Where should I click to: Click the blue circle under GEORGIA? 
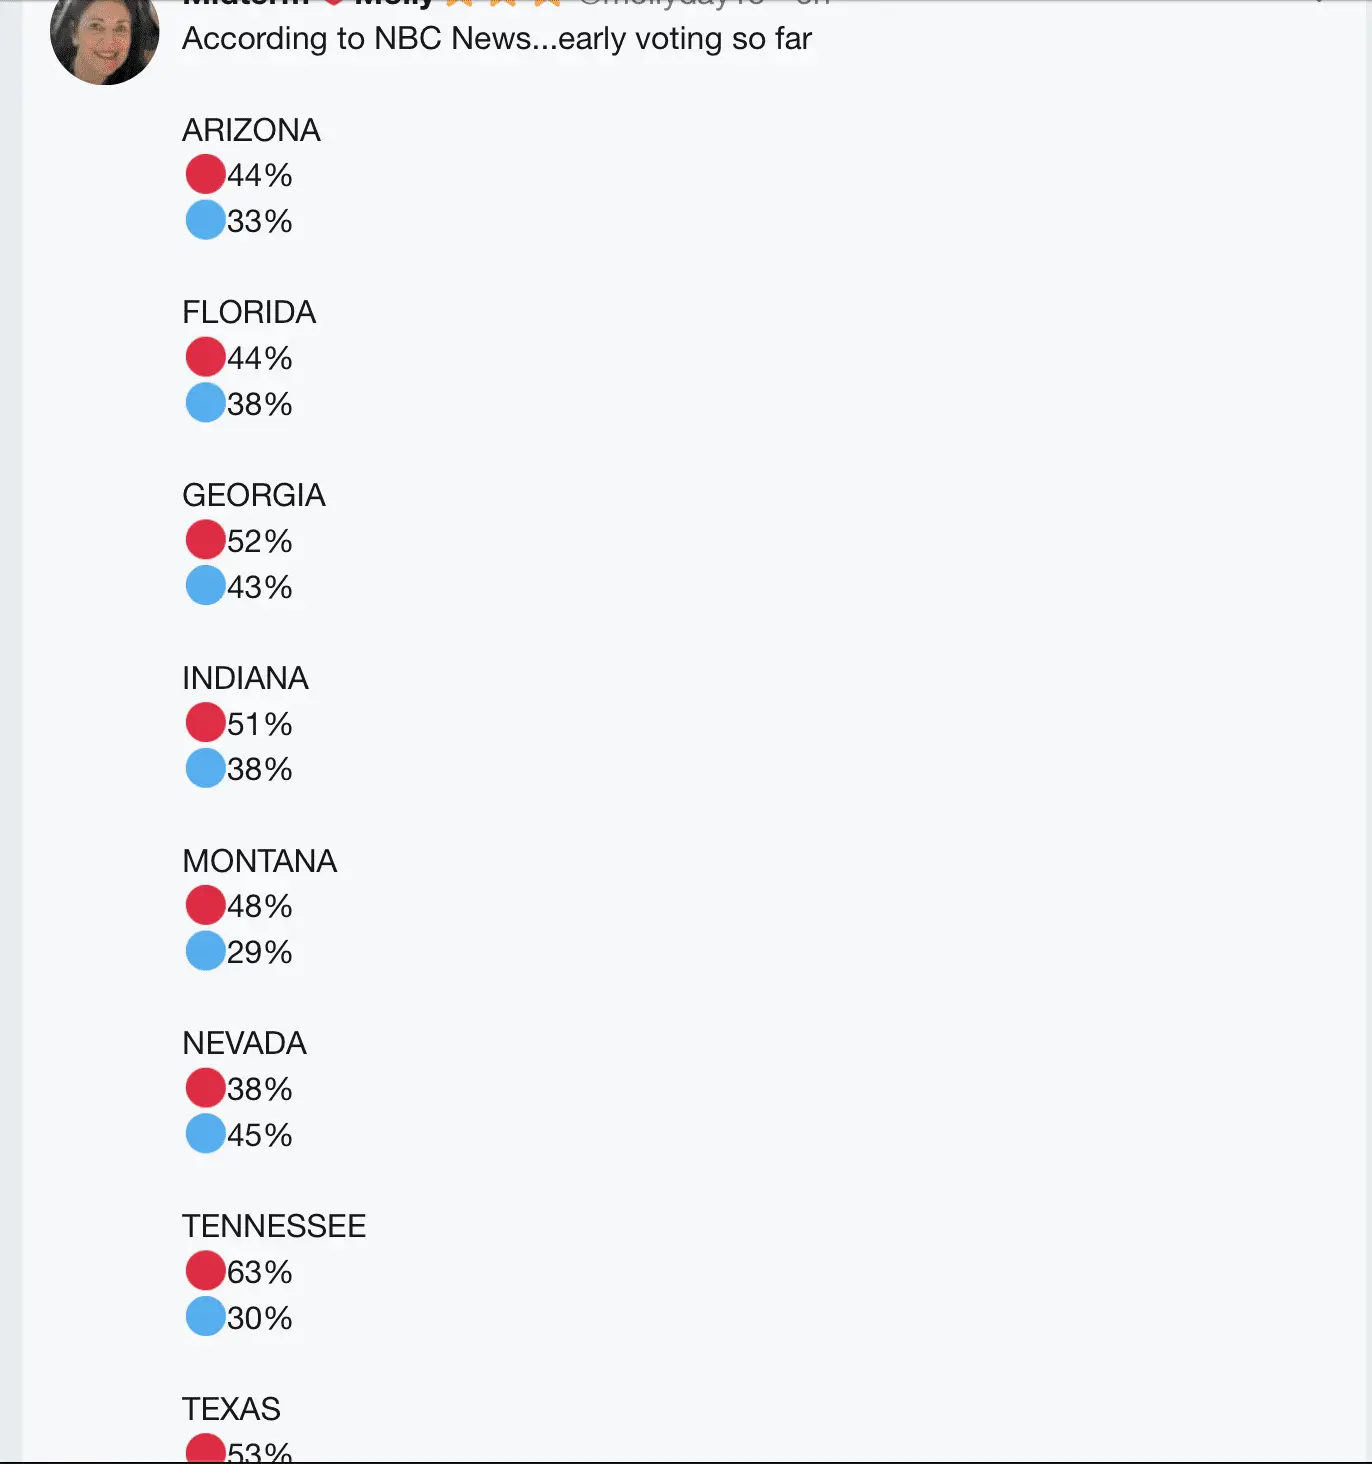pos(205,586)
